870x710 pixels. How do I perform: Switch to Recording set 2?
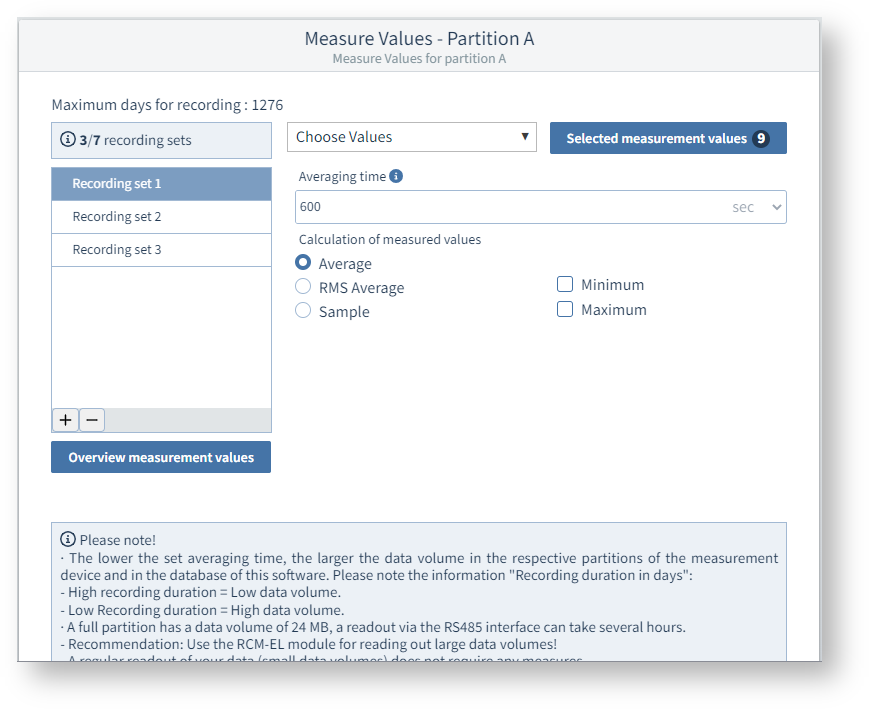tap(161, 217)
